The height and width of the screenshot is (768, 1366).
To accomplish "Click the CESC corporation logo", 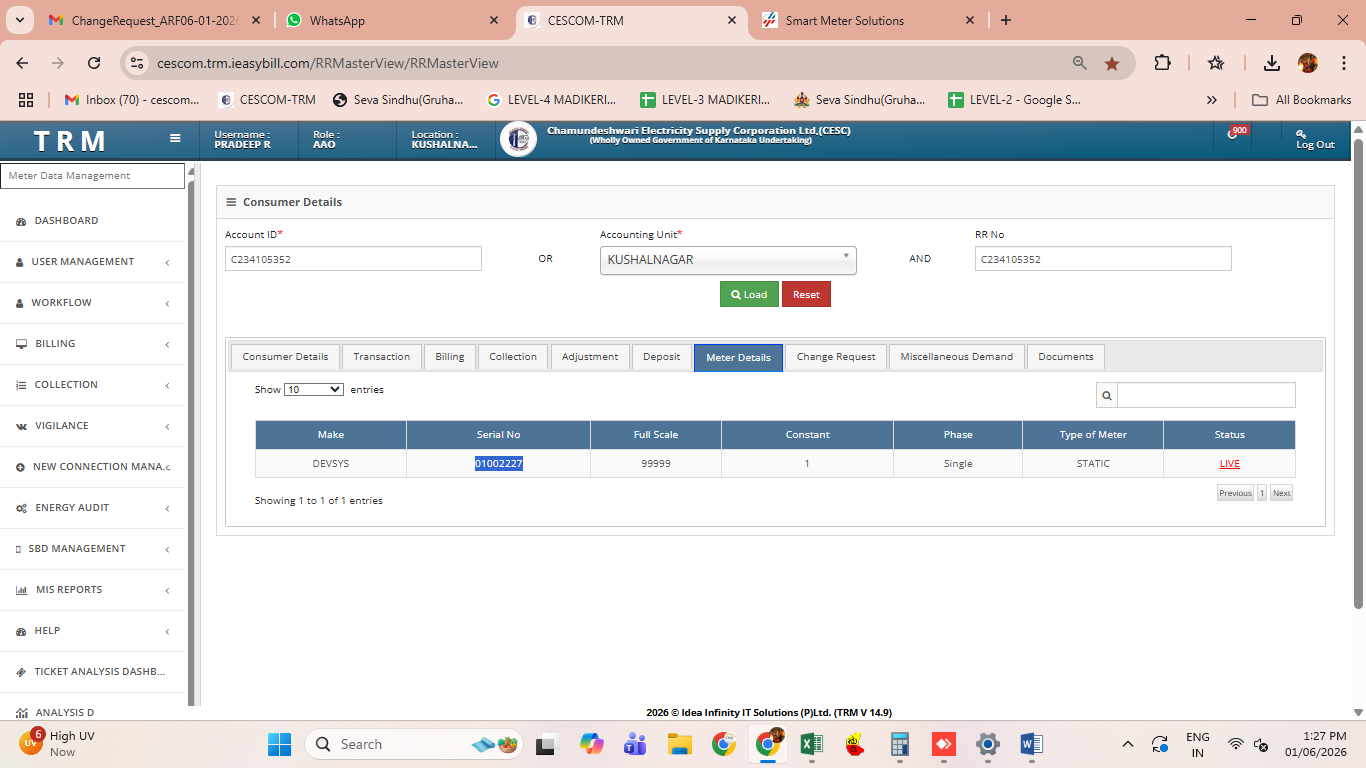I will 518,140.
